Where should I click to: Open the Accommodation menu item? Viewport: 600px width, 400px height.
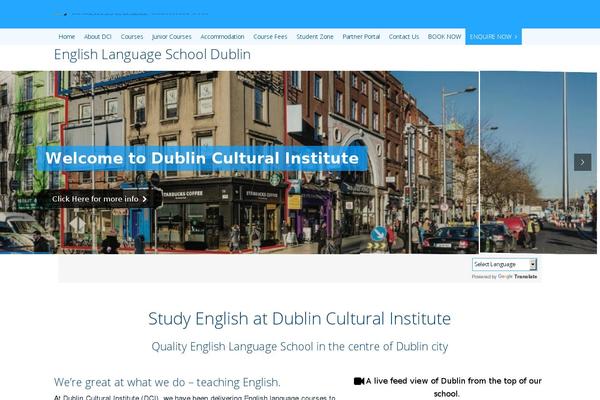(222, 37)
